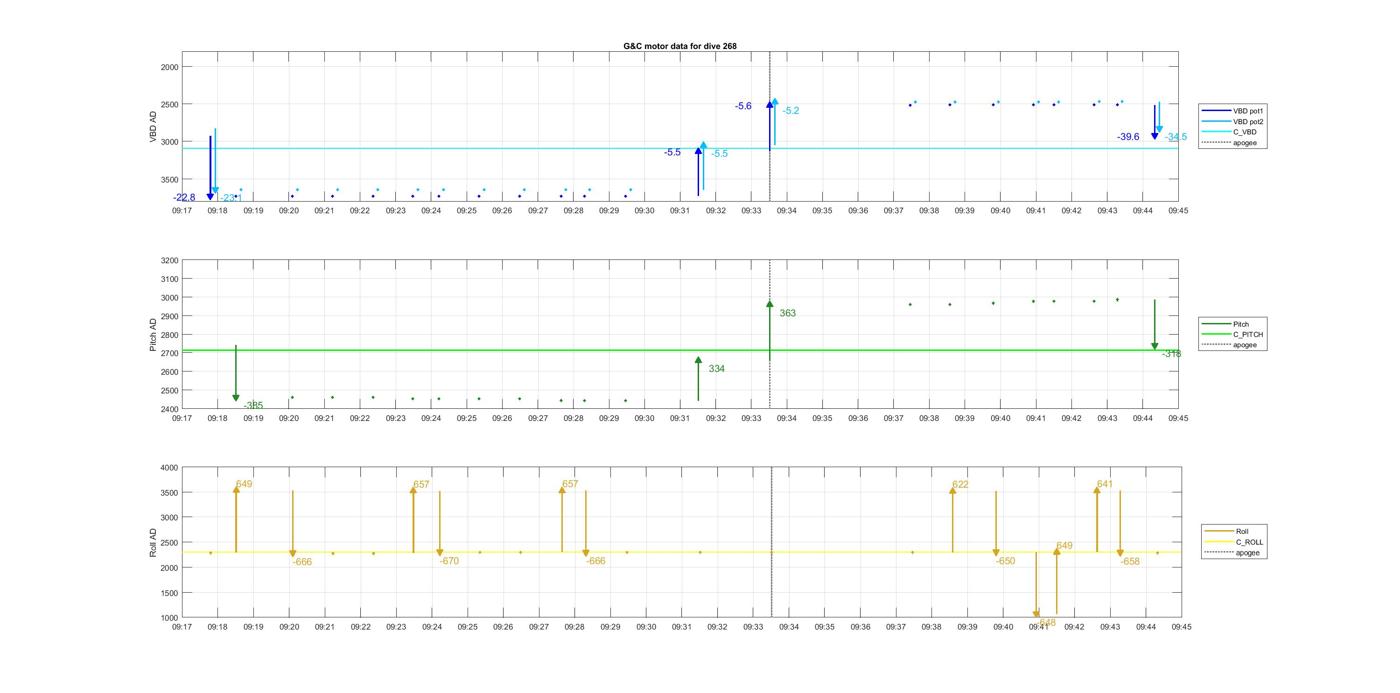Click the "VBD AD" y-axis label
The height and width of the screenshot is (693, 1400).
pyautogui.click(x=154, y=127)
